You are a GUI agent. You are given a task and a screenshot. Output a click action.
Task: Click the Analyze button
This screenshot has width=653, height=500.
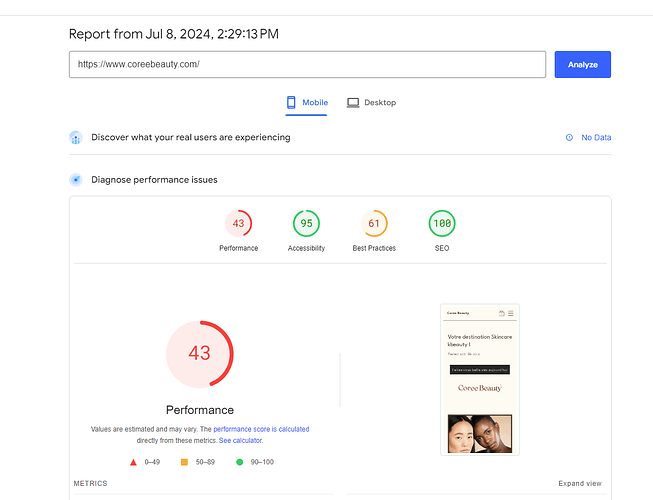582,64
